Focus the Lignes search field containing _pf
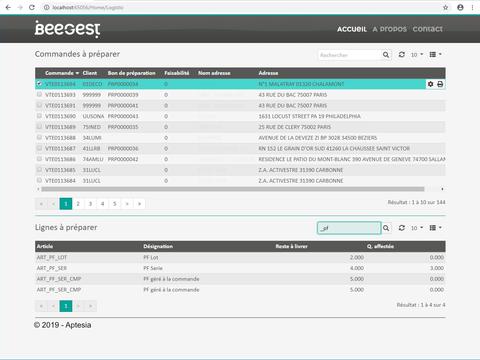Screen dimensions: 480x360 (x=349, y=228)
